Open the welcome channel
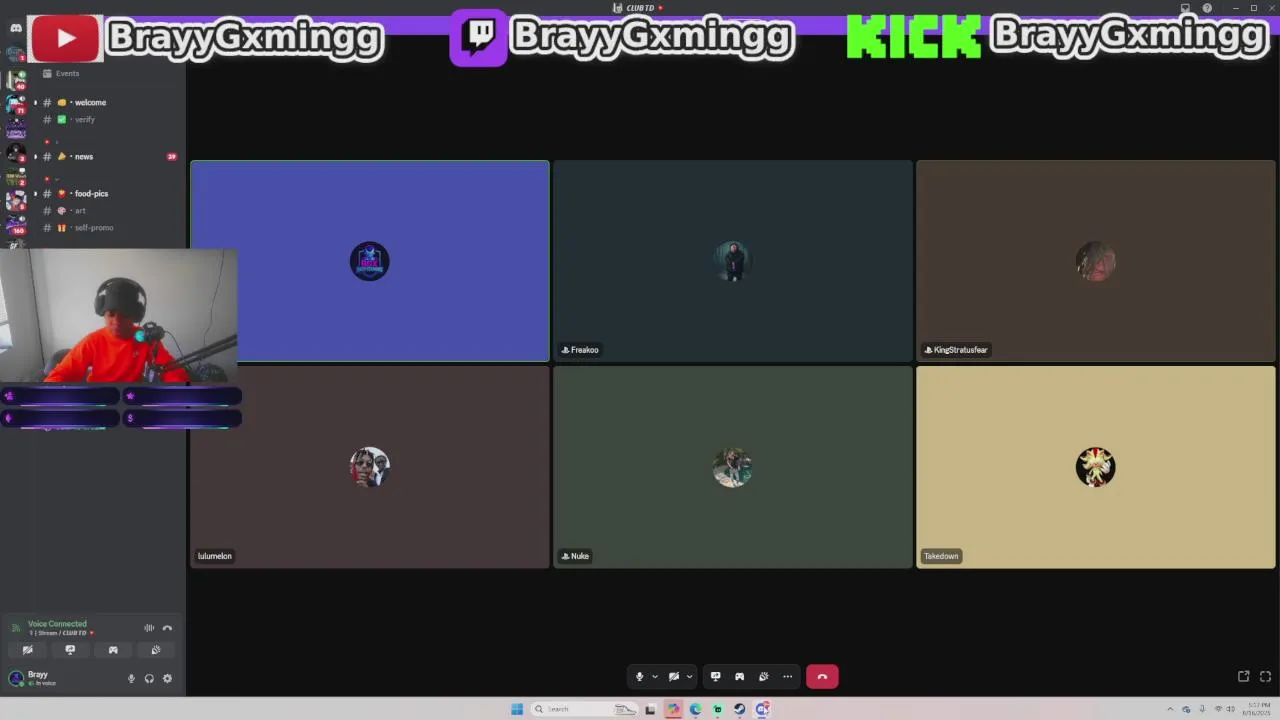Image resolution: width=1280 pixels, height=720 pixels. pos(89,102)
